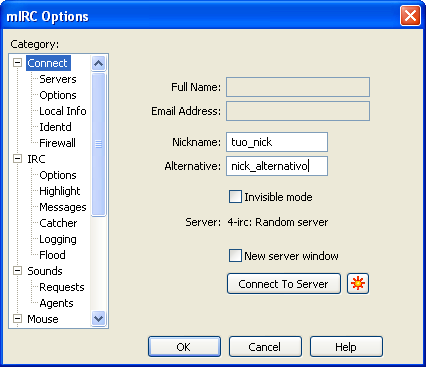Focus the Email Address field

point(298,111)
